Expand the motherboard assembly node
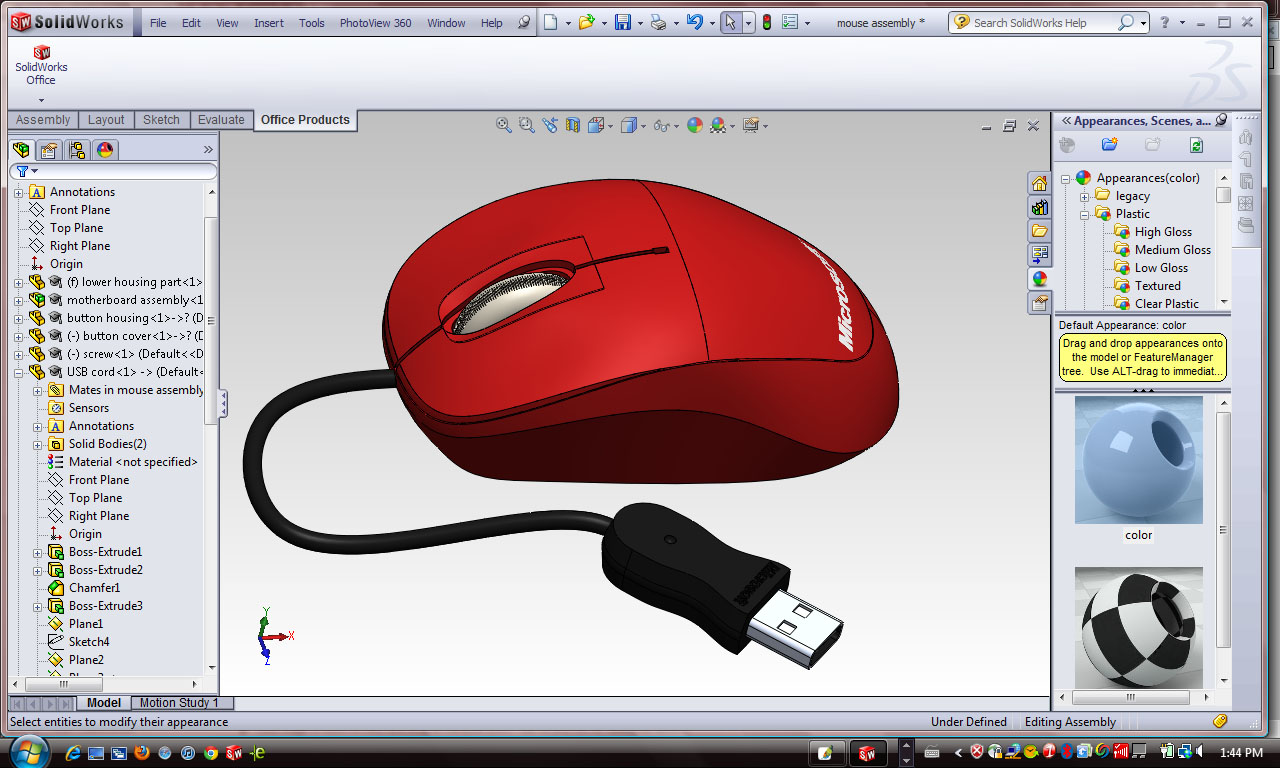 tap(19, 300)
